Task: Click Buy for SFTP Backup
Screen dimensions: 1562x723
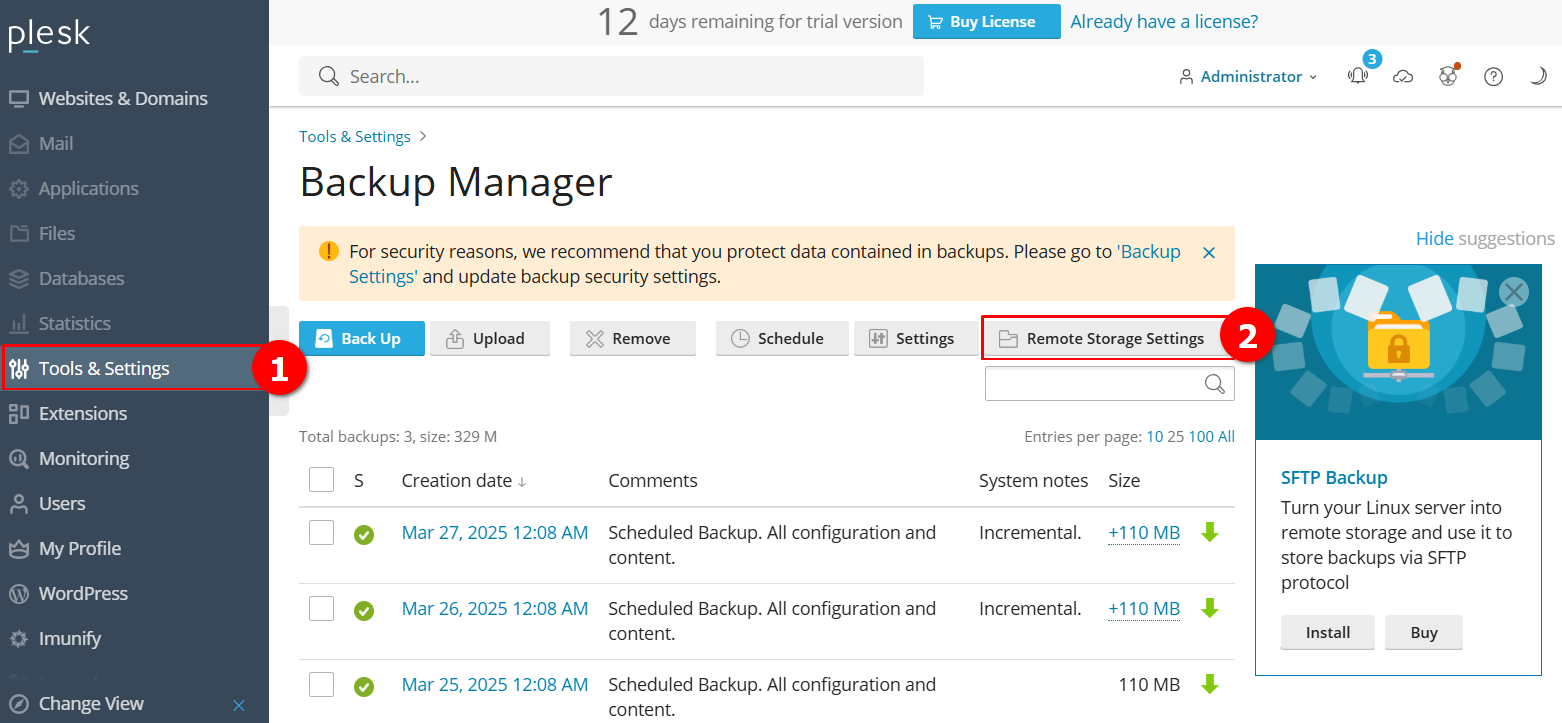Action: (x=1424, y=633)
